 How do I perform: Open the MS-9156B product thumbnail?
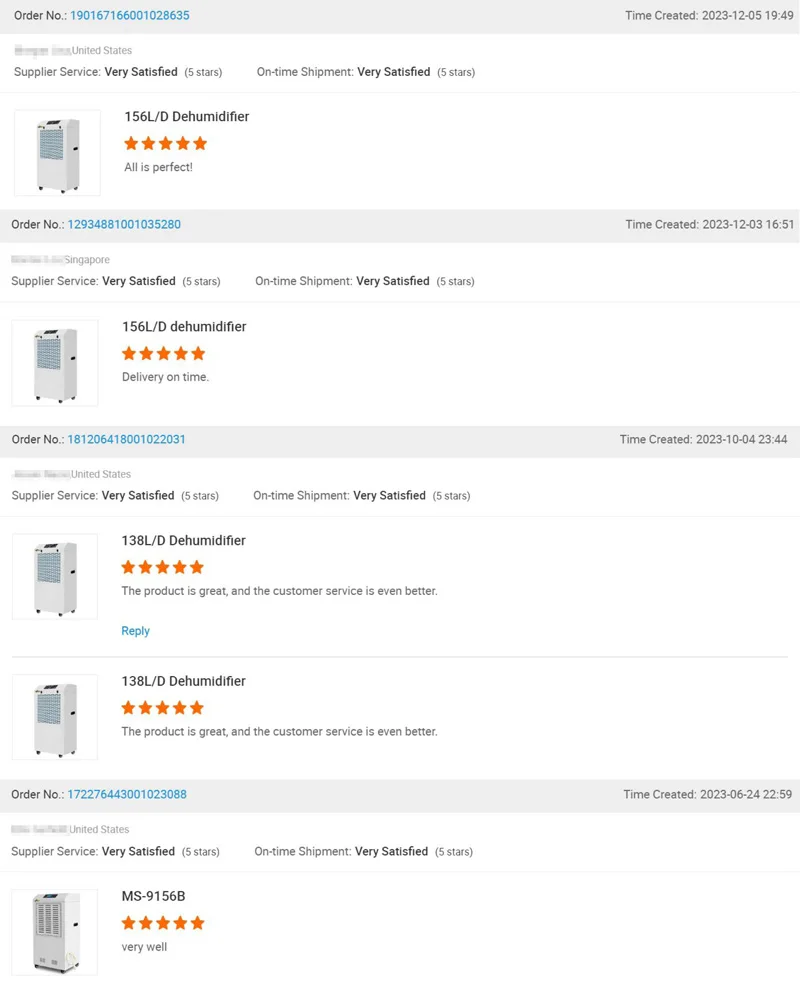click(x=55, y=932)
